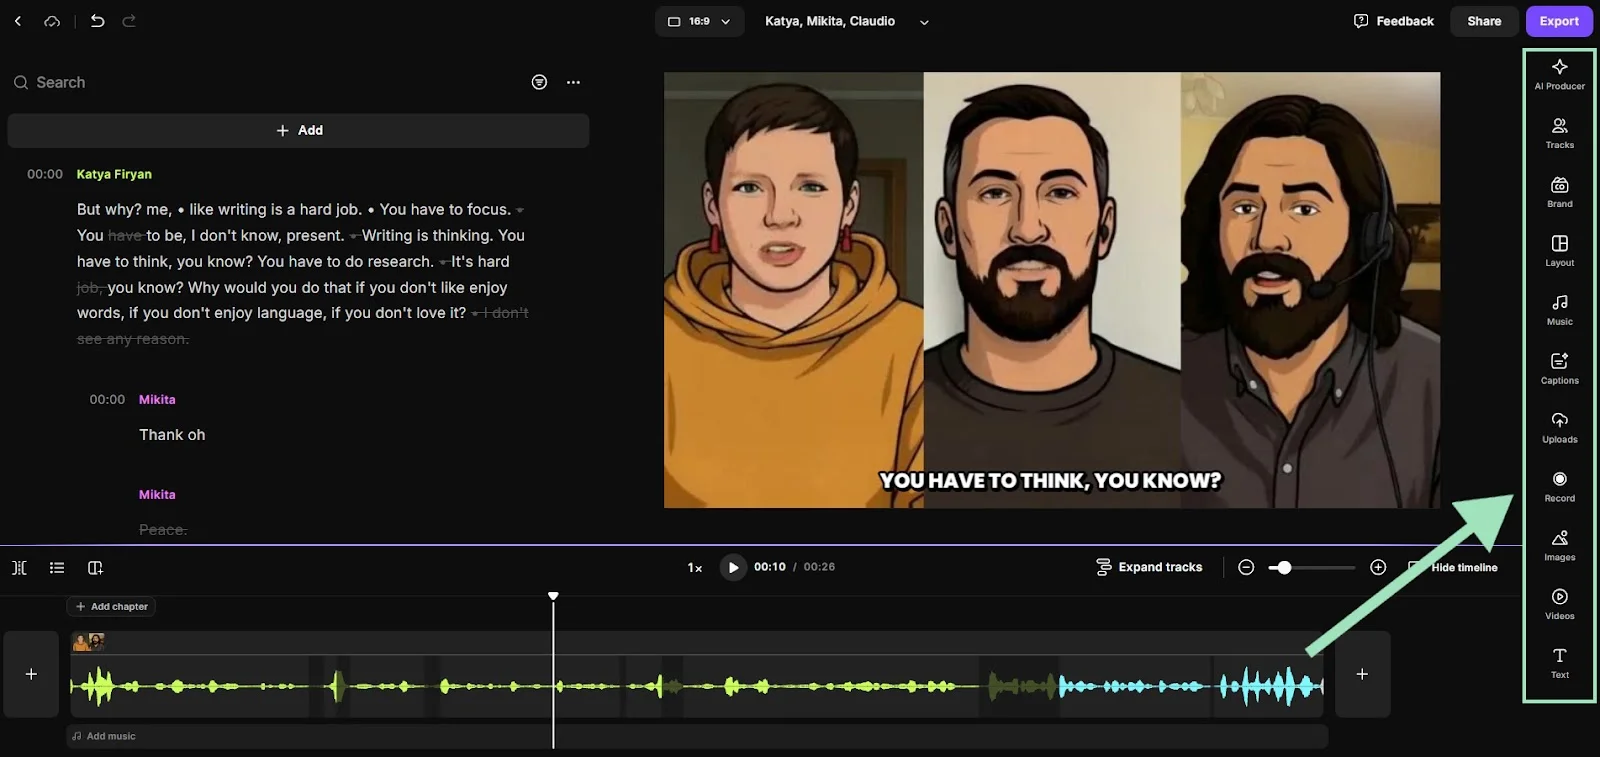Open the Record panel

point(1559,487)
